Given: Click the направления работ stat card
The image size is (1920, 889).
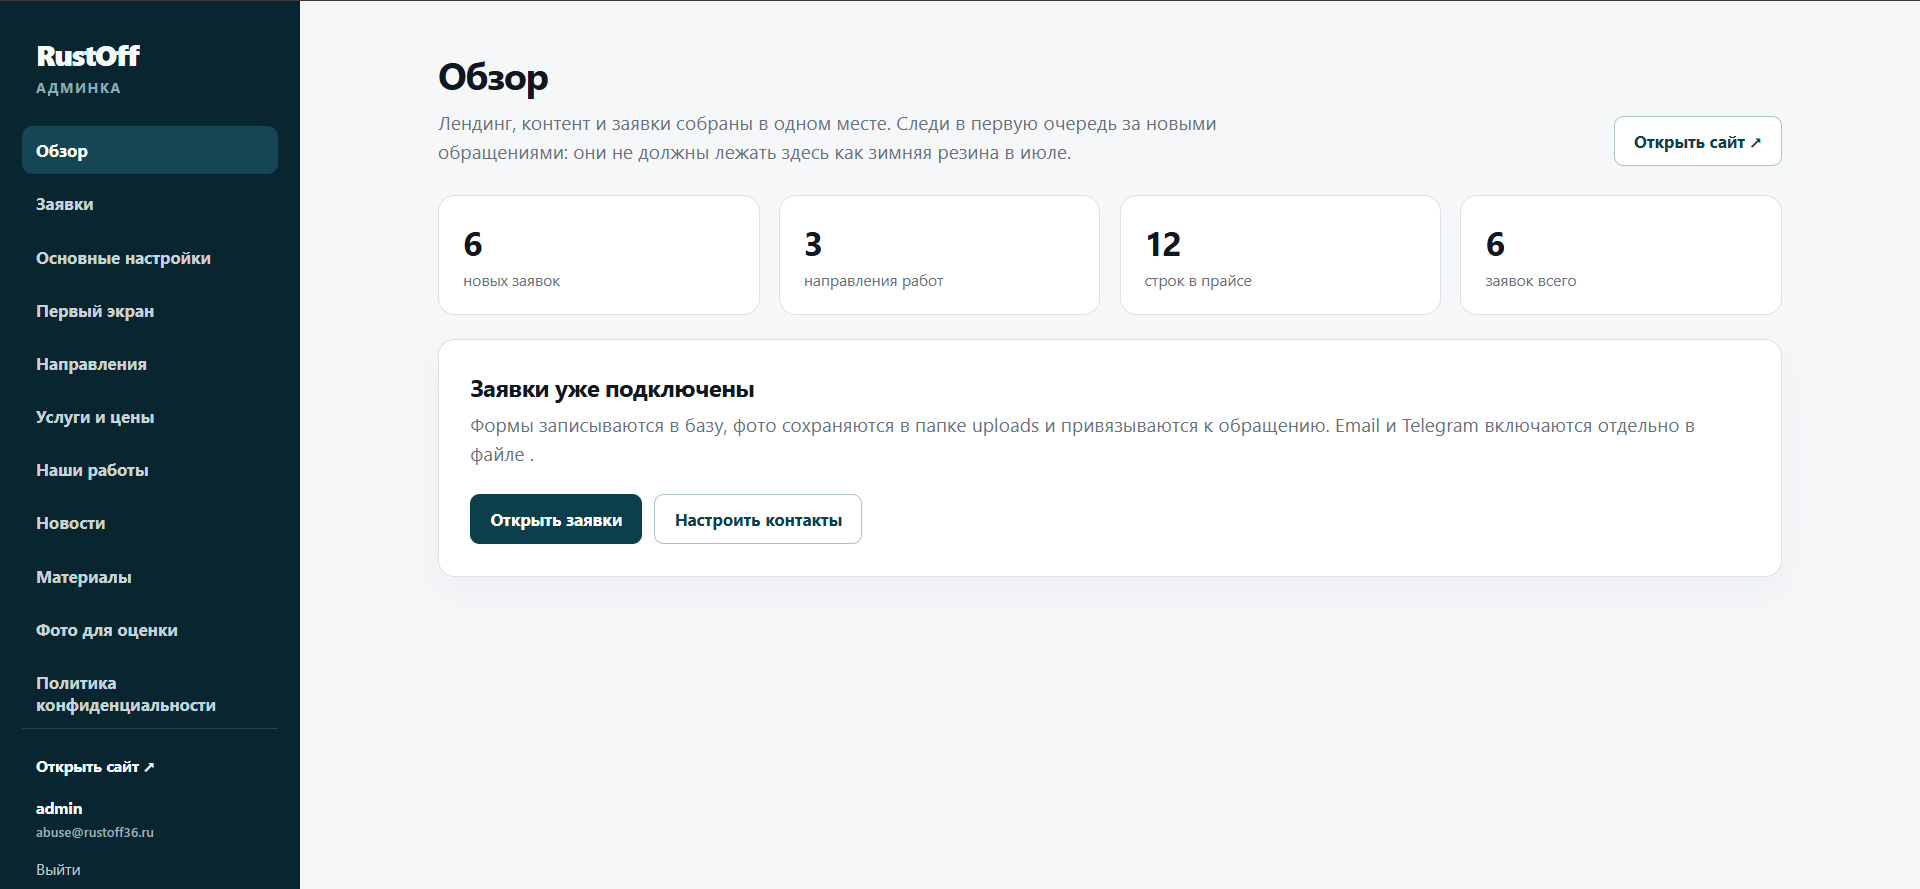Looking at the screenshot, I should click(939, 255).
